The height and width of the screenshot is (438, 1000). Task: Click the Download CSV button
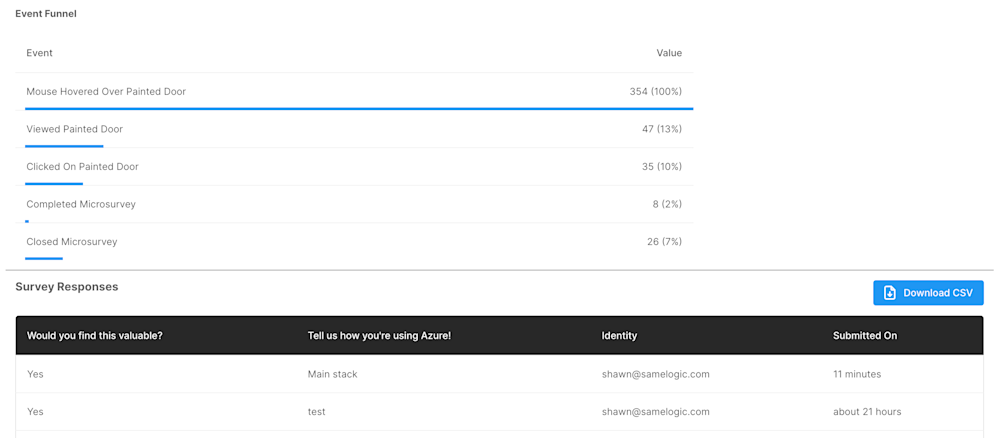point(928,293)
